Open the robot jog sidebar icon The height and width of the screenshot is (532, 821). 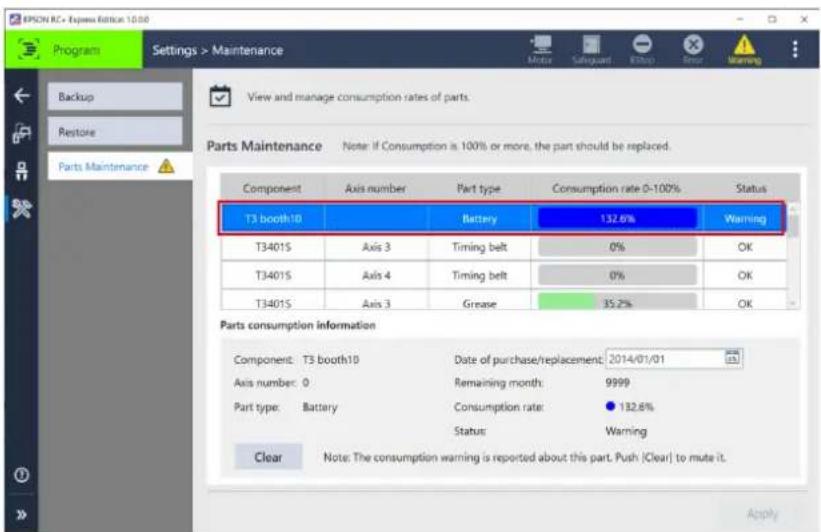21,133
